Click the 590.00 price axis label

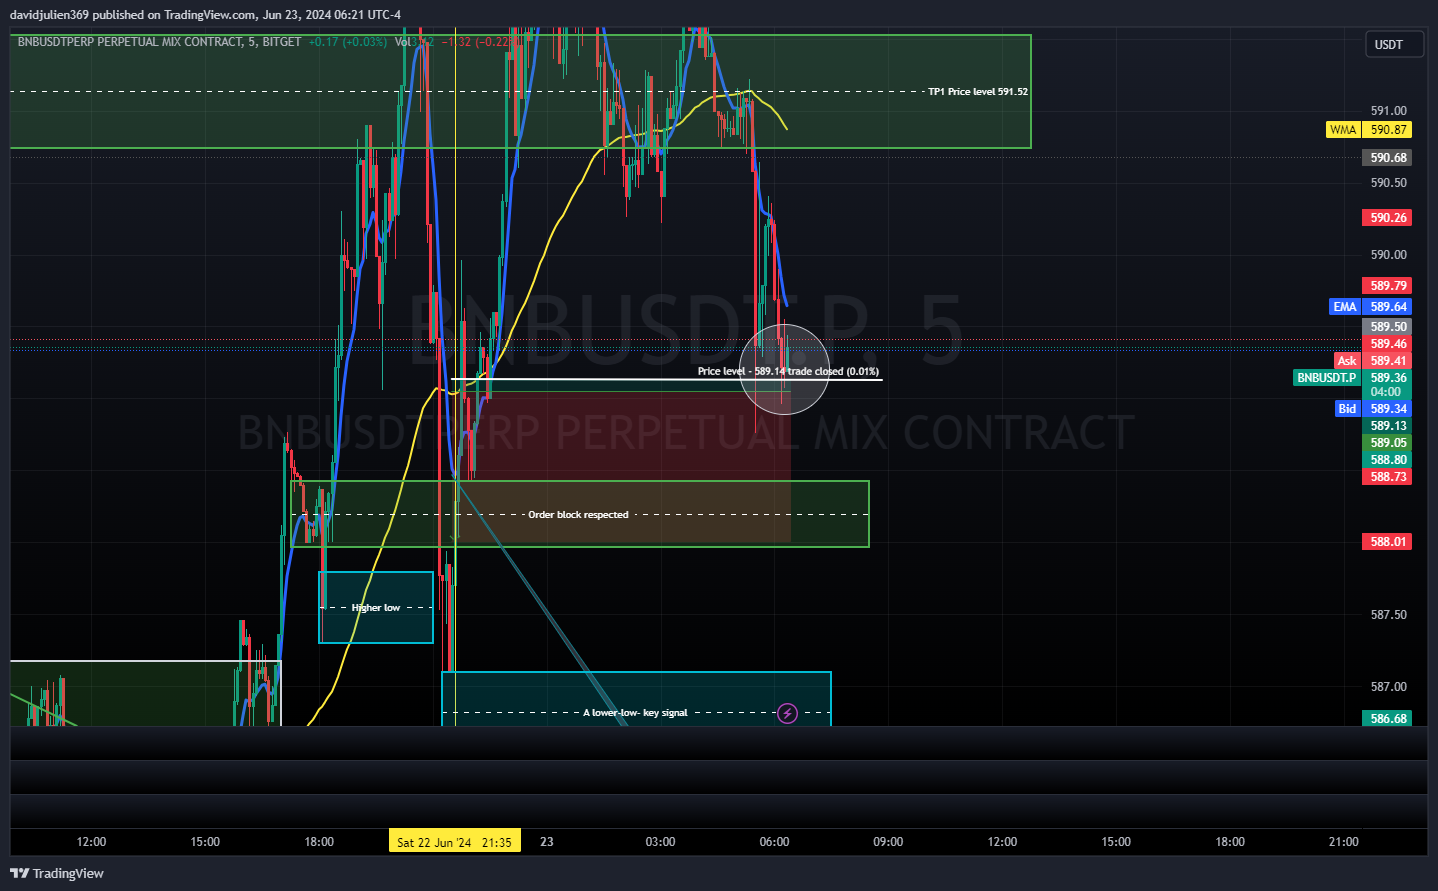click(1388, 255)
